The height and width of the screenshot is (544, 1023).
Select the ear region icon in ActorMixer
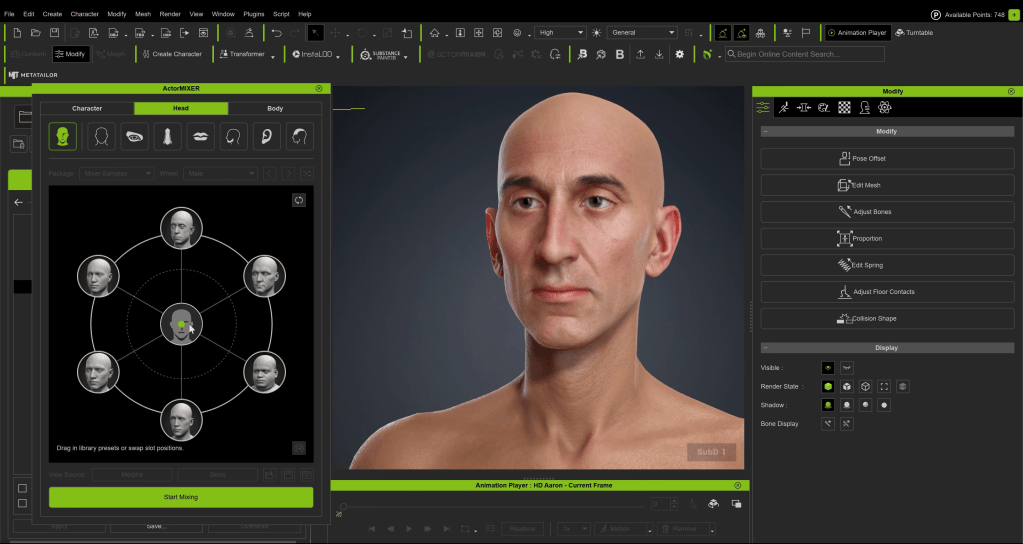(267, 136)
